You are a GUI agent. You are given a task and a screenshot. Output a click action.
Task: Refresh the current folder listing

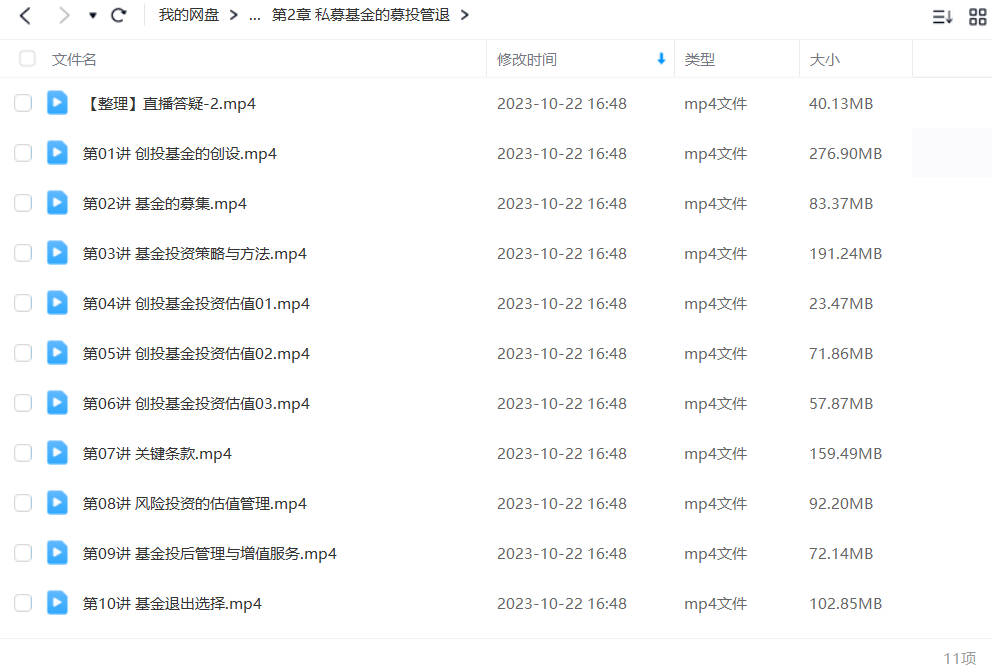pyautogui.click(x=118, y=15)
